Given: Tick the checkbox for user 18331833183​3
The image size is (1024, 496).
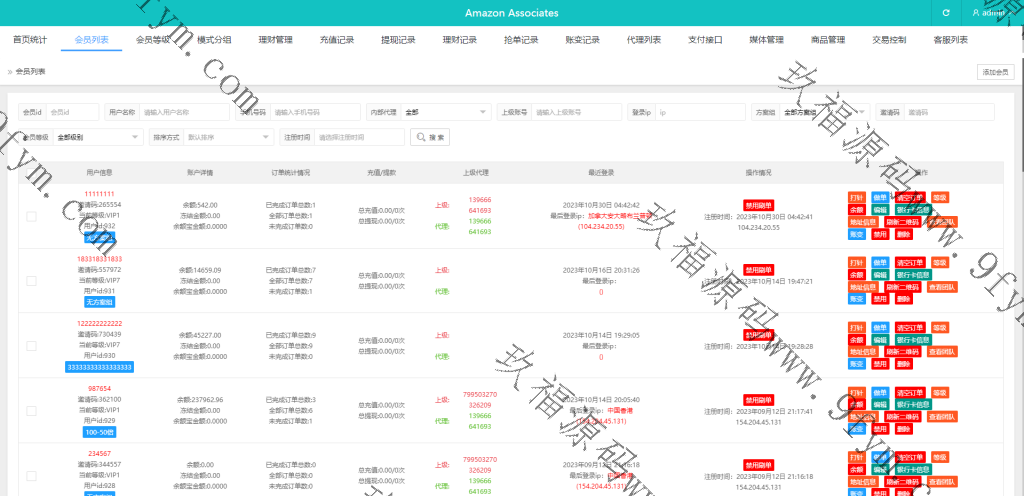Looking at the screenshot, I should pyautogui.click(x=31, y=281).
